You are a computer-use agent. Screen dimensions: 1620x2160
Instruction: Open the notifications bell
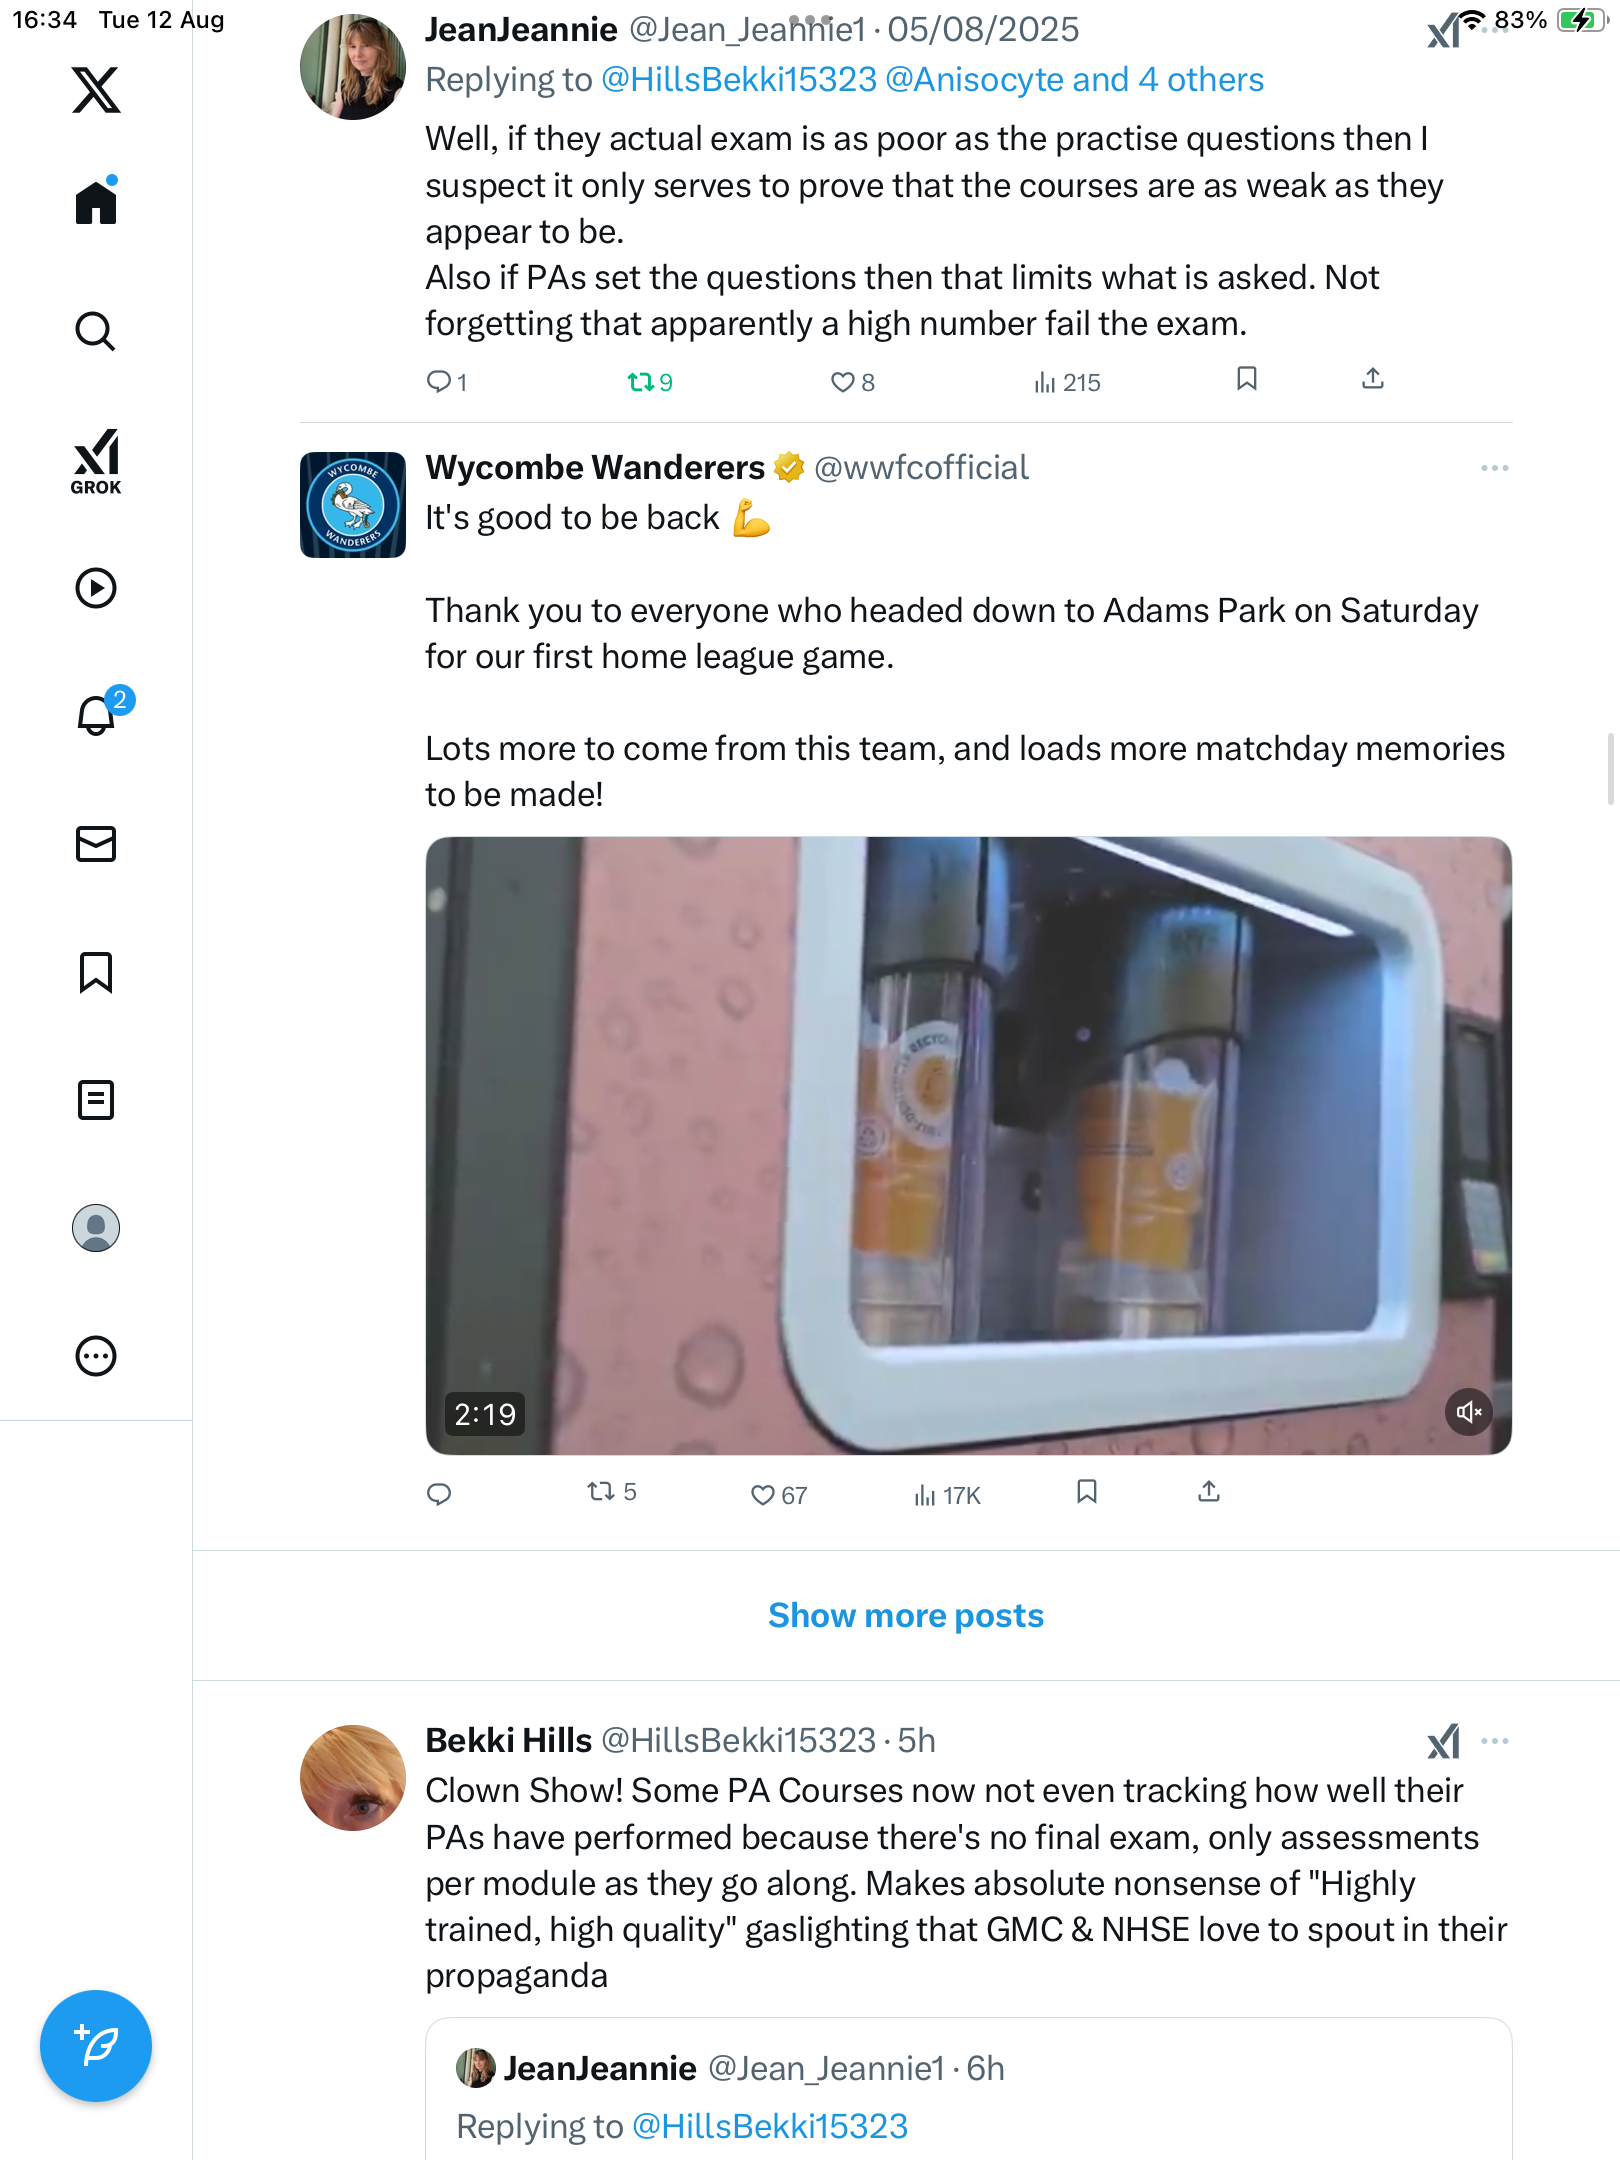click(x=96, y=715)
